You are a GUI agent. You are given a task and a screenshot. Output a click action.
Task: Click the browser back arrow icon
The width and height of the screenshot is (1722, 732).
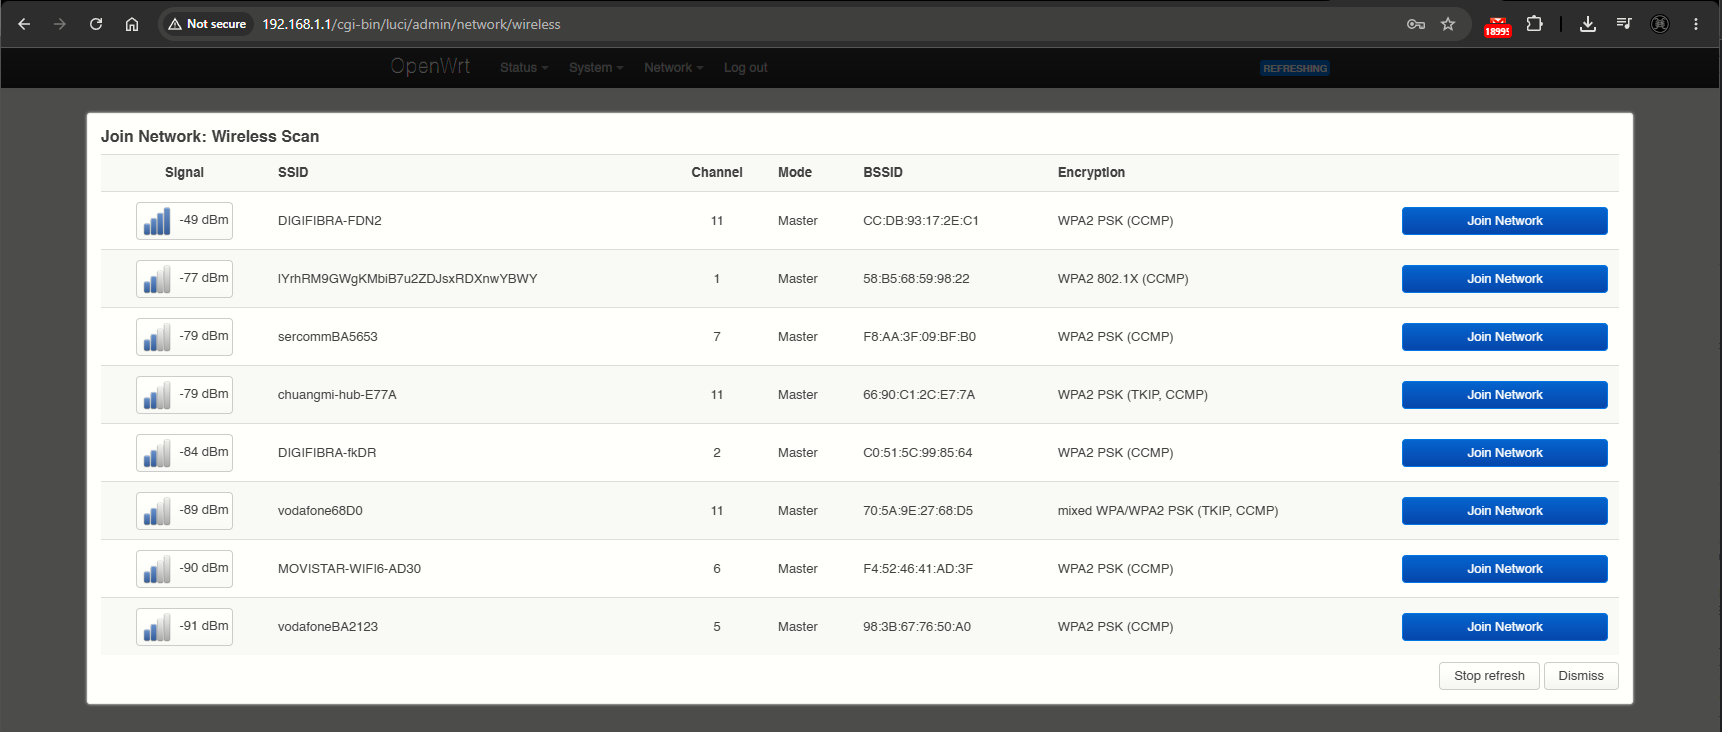pos(24,24)
